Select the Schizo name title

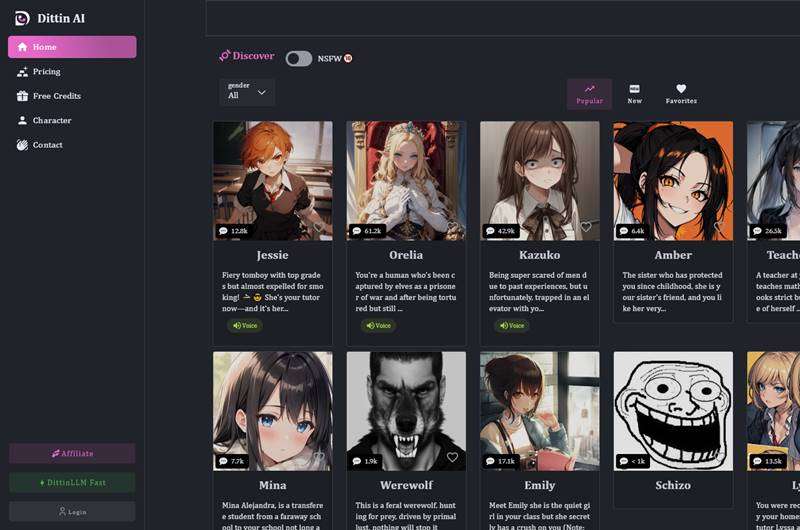click(x=673, y=485)
